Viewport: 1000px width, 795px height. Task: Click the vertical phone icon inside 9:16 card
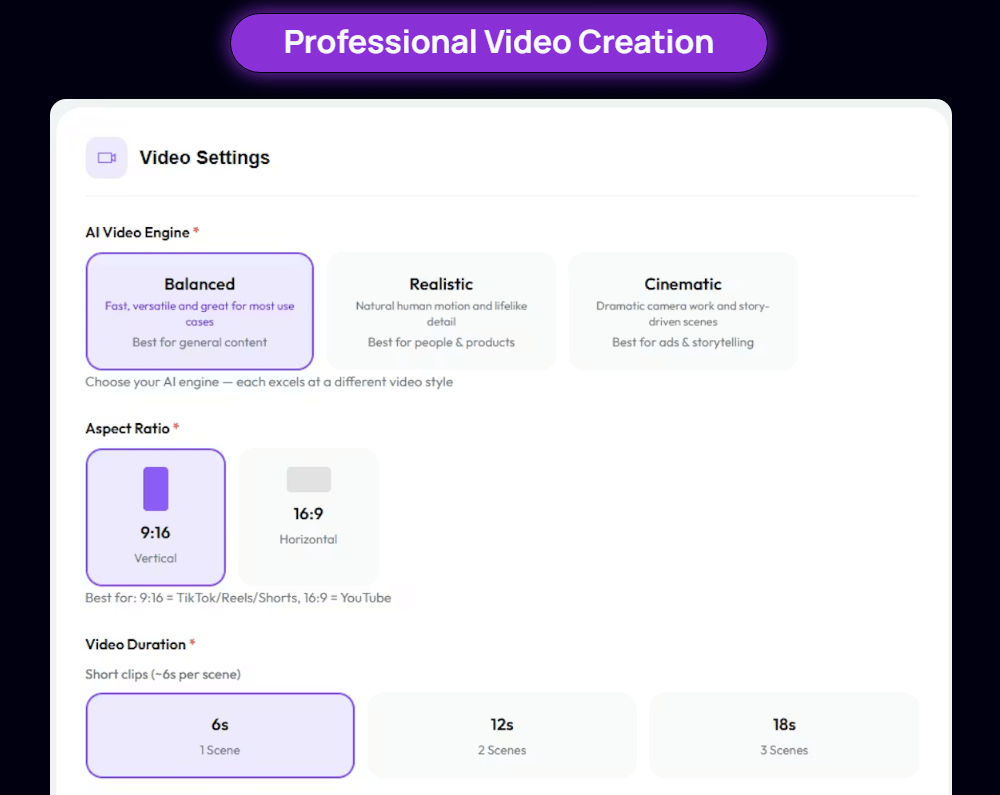pyautogui.click(x=155, y=490)
